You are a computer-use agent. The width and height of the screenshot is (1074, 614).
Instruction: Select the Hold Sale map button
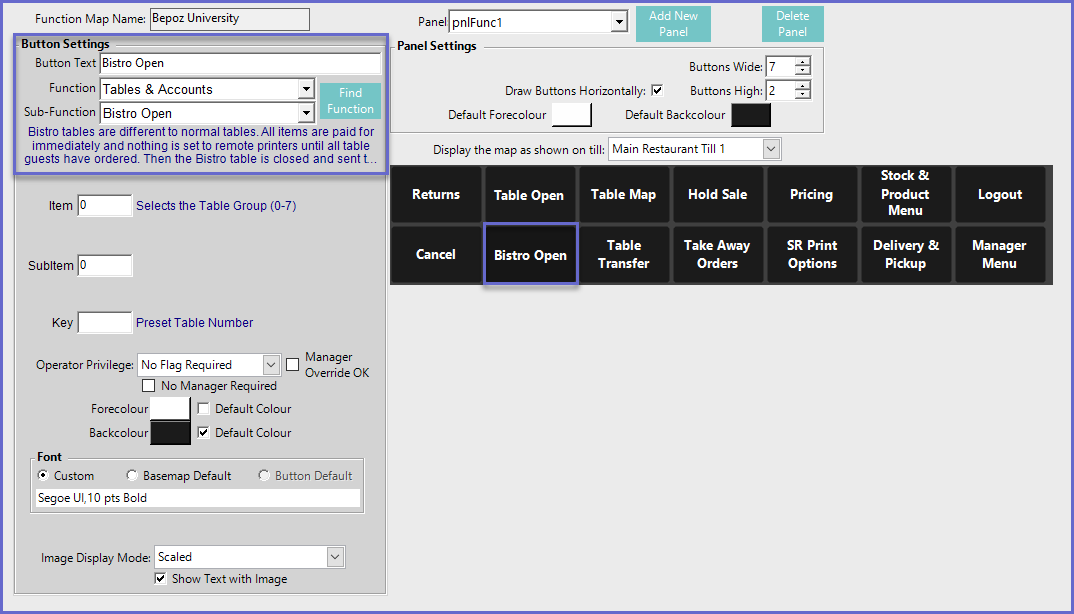point(717,195)
